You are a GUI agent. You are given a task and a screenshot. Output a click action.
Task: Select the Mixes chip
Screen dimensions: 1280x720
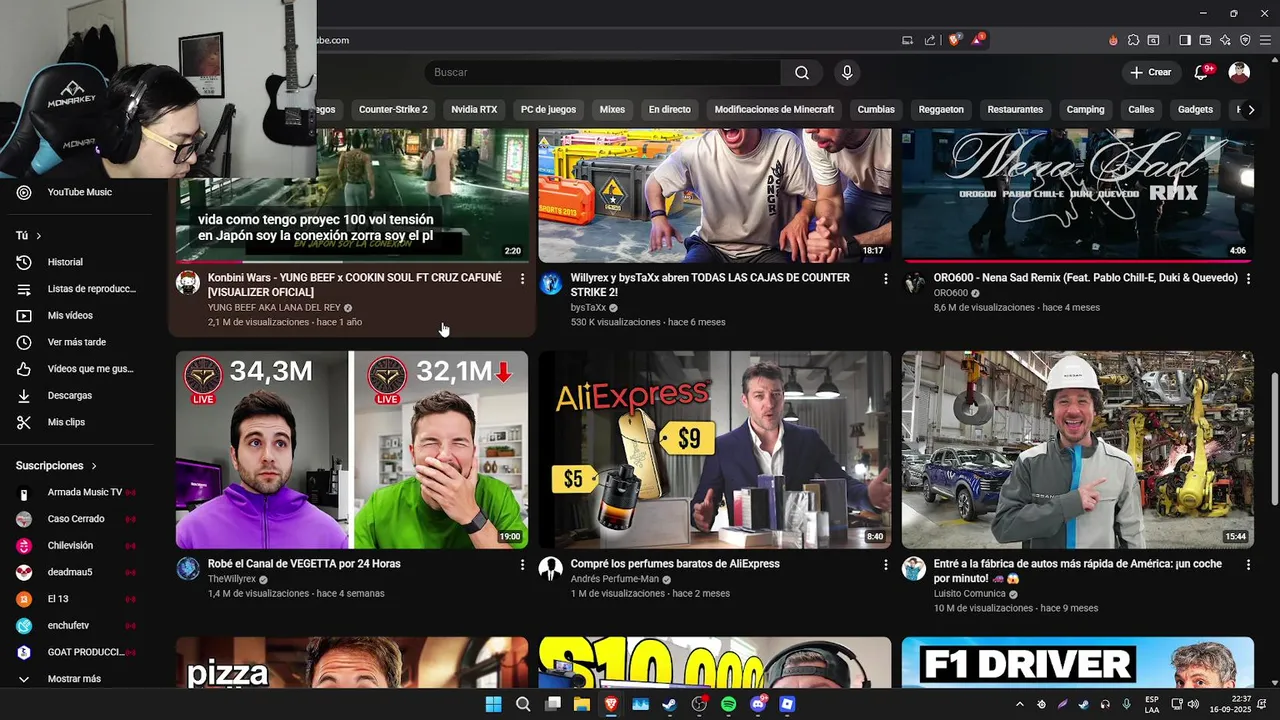(612, 109)
